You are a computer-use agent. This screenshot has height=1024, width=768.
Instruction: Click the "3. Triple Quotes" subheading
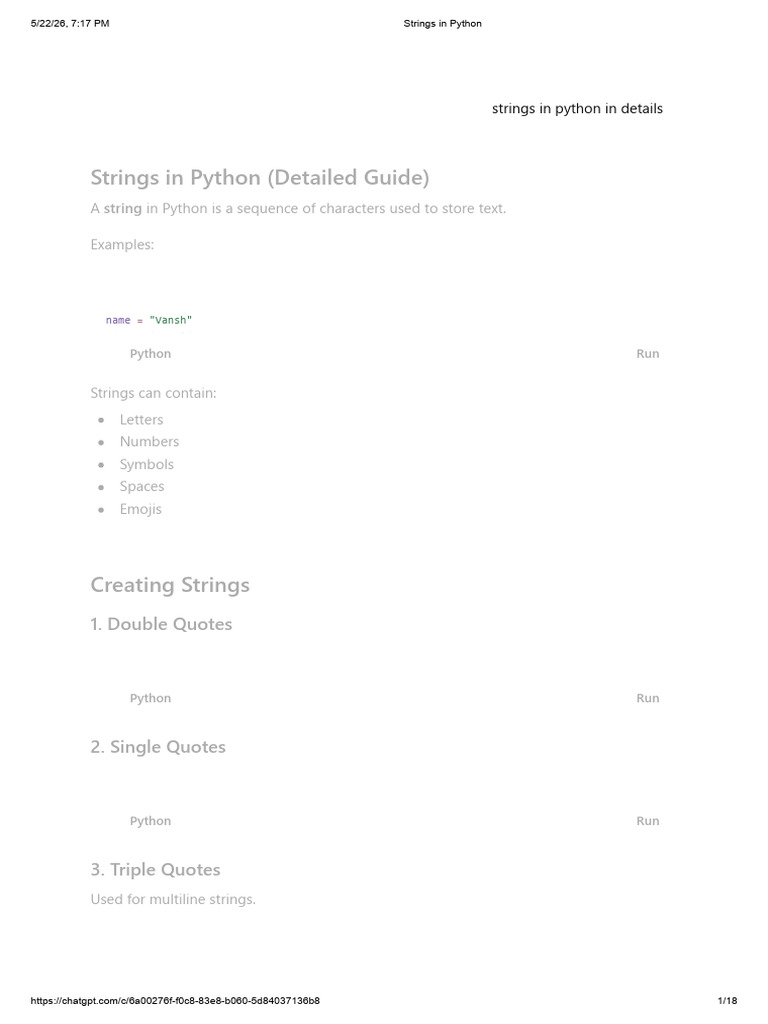[155, 870]
